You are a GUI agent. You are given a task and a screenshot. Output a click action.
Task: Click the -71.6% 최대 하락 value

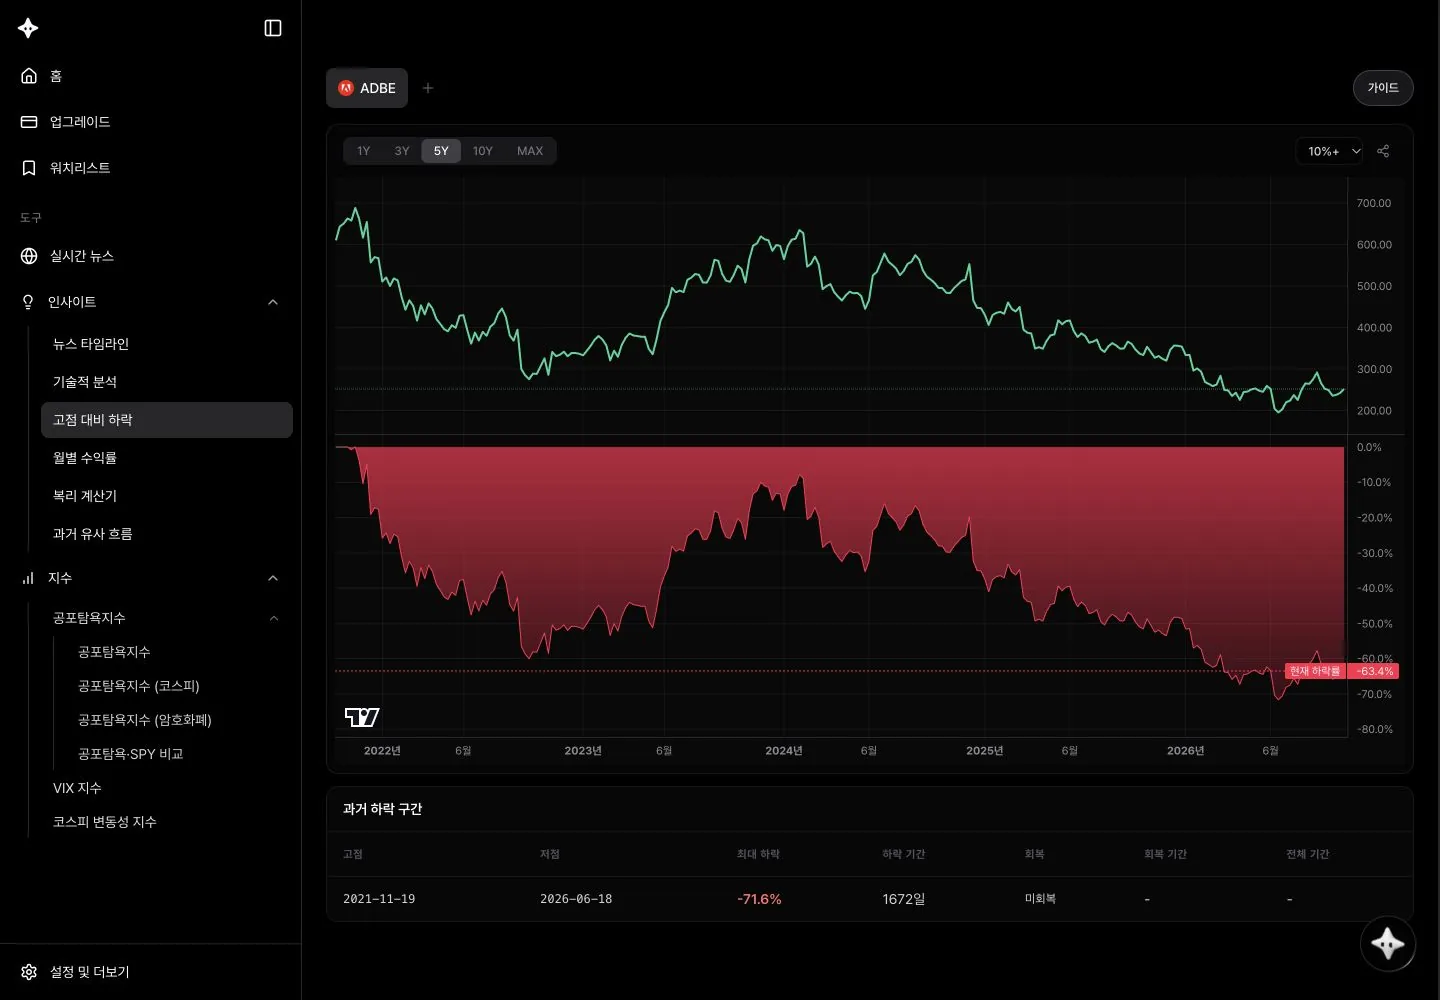click(x=759, y=899)
